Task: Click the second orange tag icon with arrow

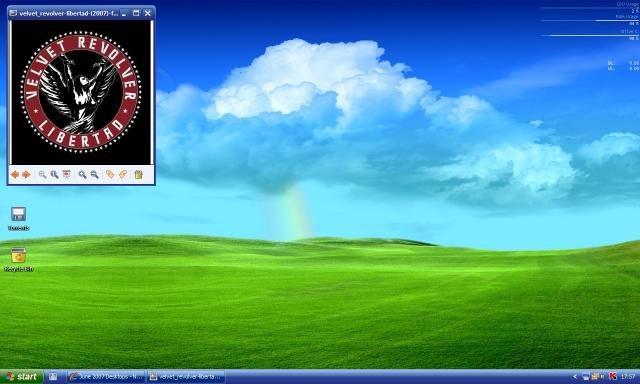Action: [122, 174]
